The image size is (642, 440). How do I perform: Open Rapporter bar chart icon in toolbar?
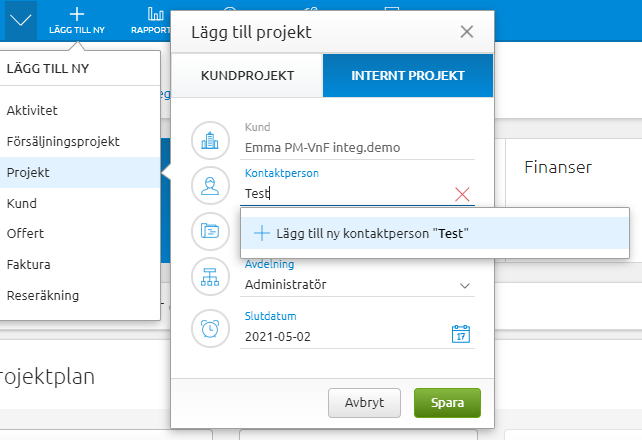coord(155,14)
